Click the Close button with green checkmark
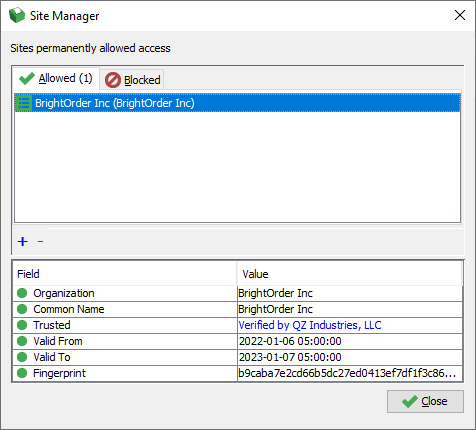 (425, 401)
